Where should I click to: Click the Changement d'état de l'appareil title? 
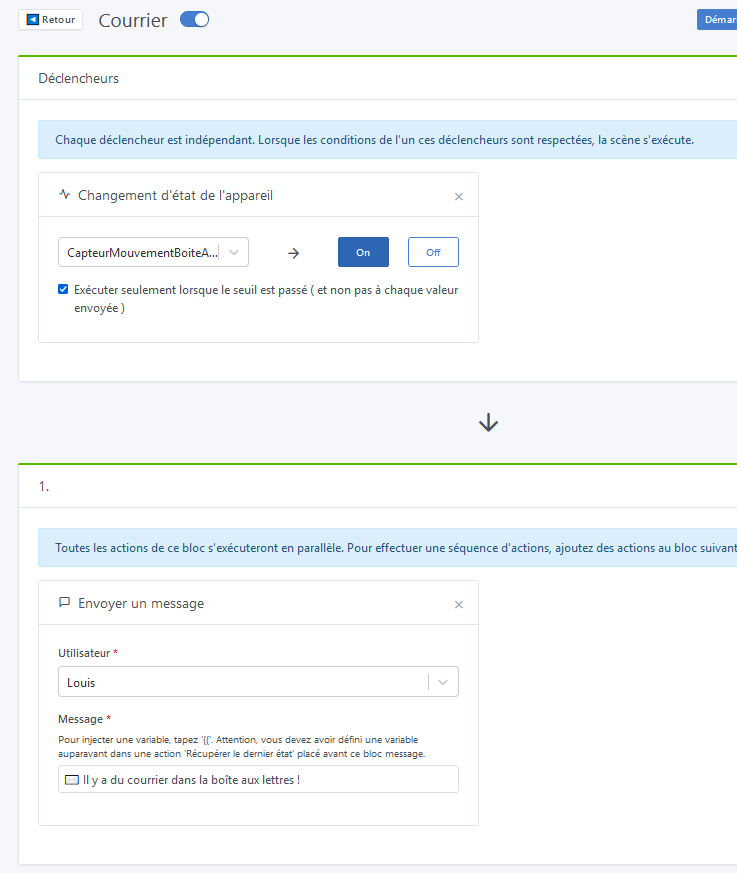click(x=175, y=195)
